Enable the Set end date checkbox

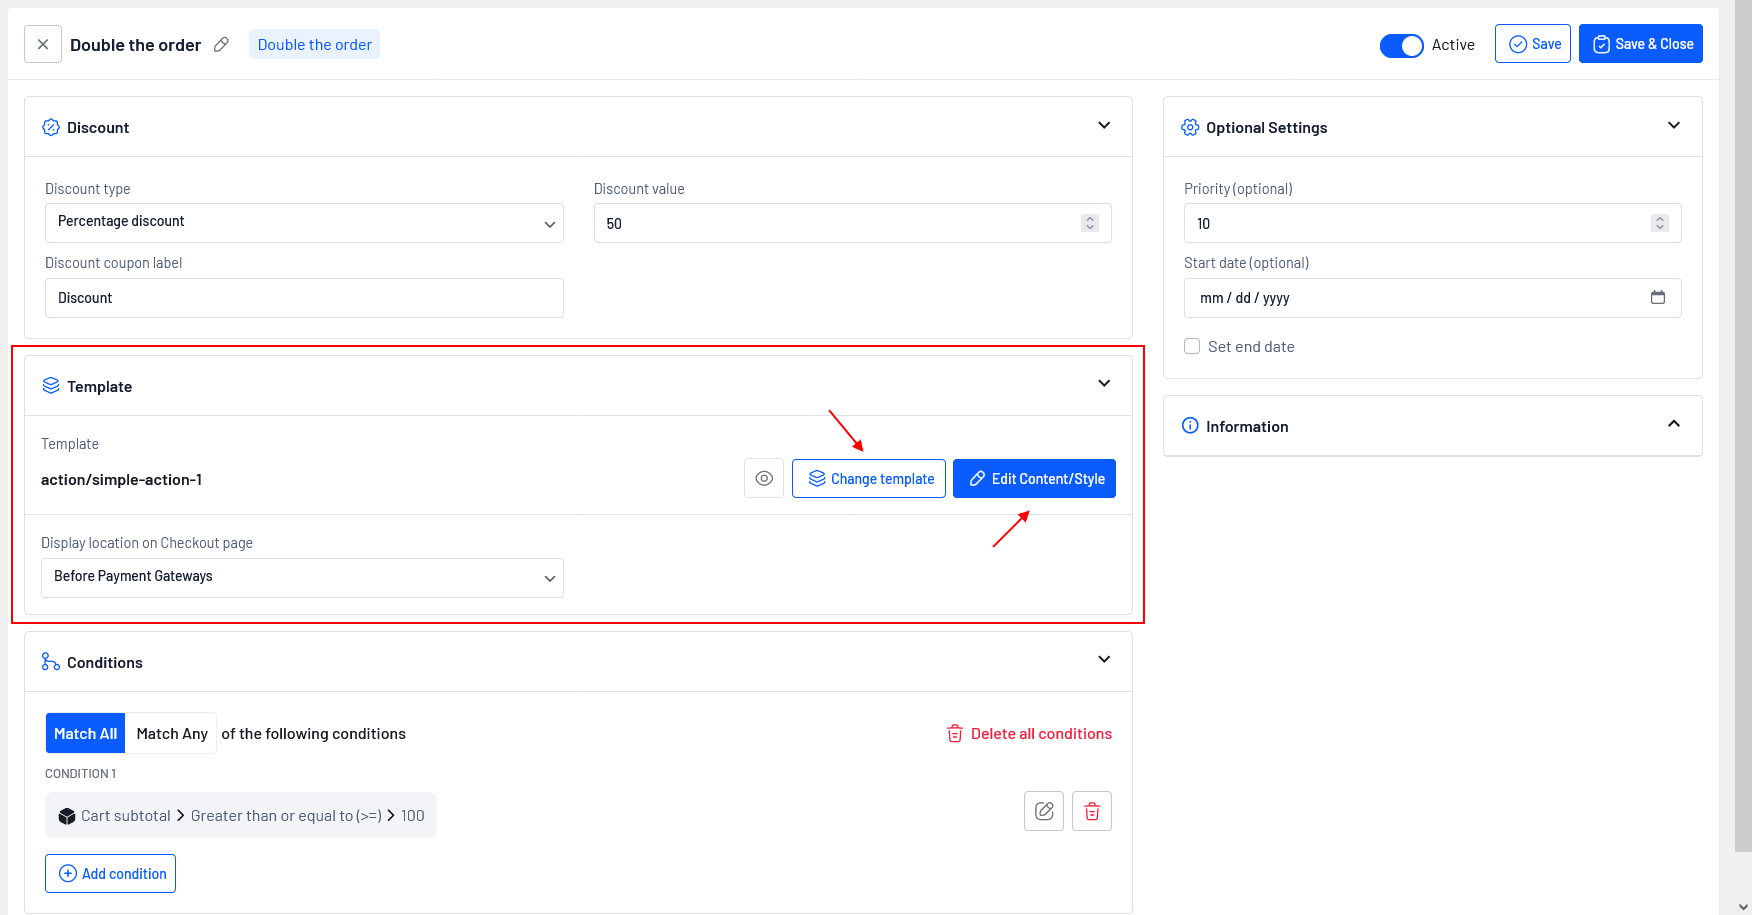point(1192,346)
